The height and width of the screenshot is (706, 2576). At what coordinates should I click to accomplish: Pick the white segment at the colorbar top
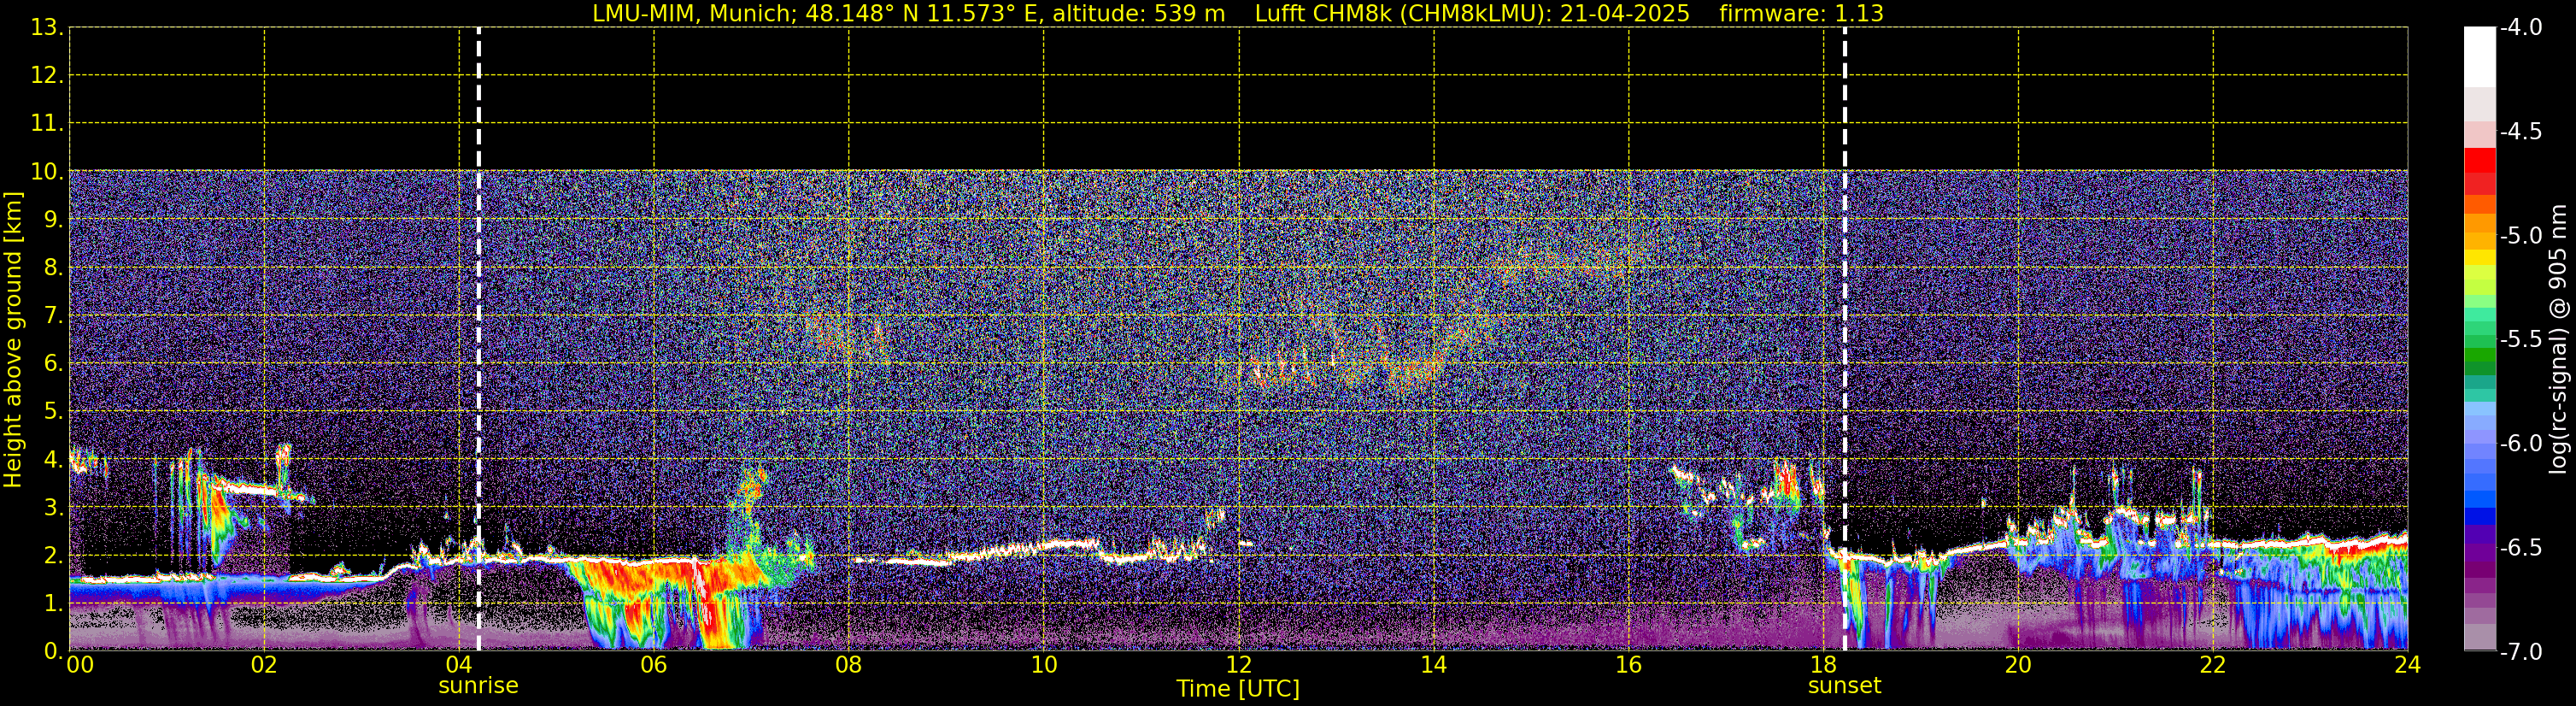pyautogui.click(x=2479, y=57)
